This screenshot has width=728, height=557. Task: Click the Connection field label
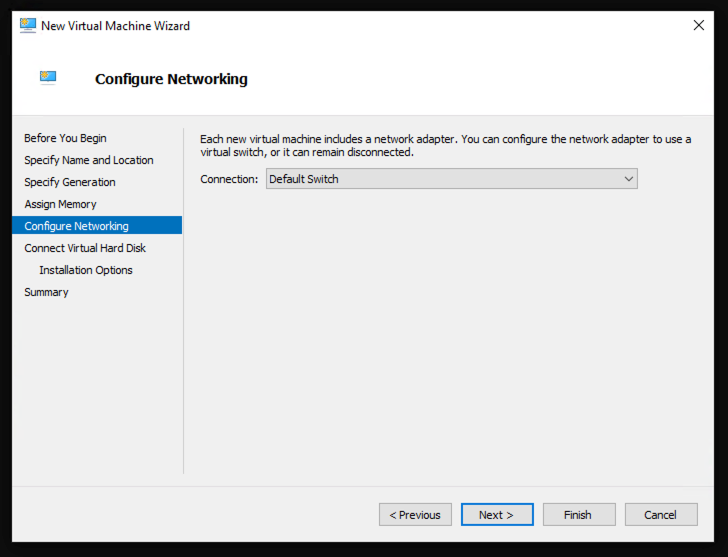point(229,179)
